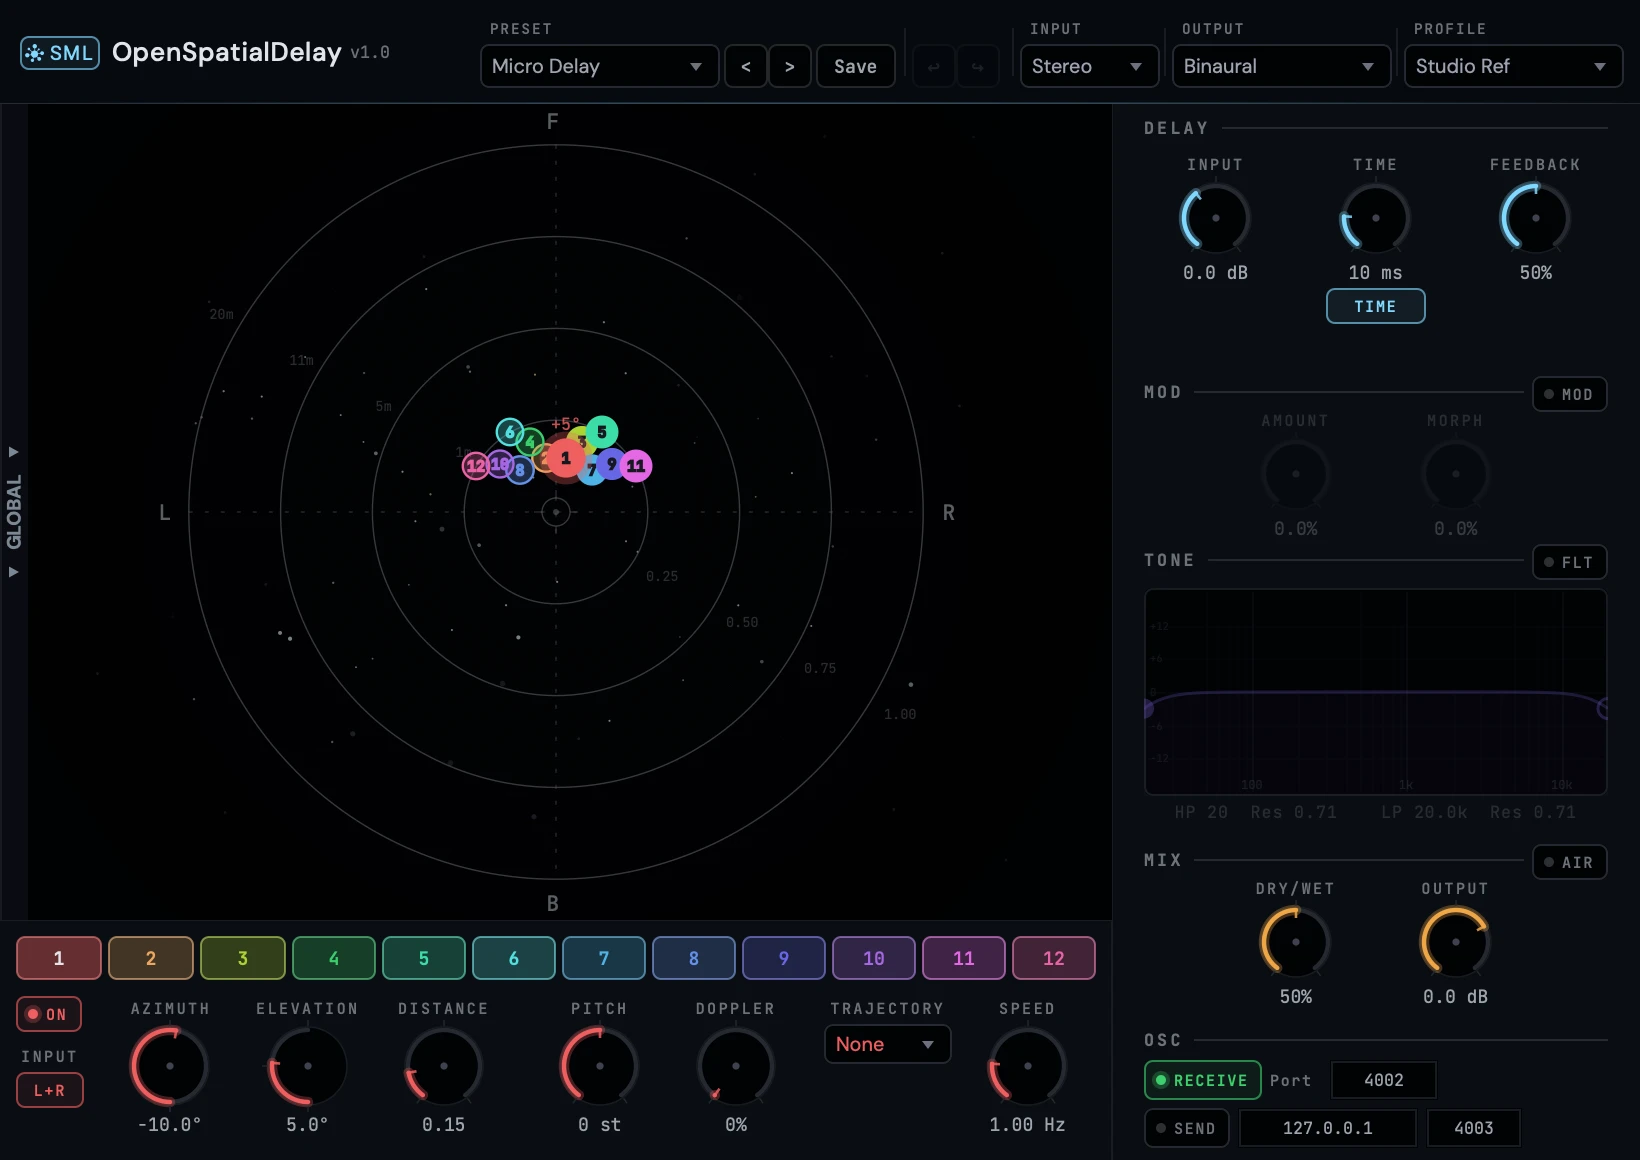
Task: Select magenta node 11 in the spatial view
Action: (x=636, y=466)
